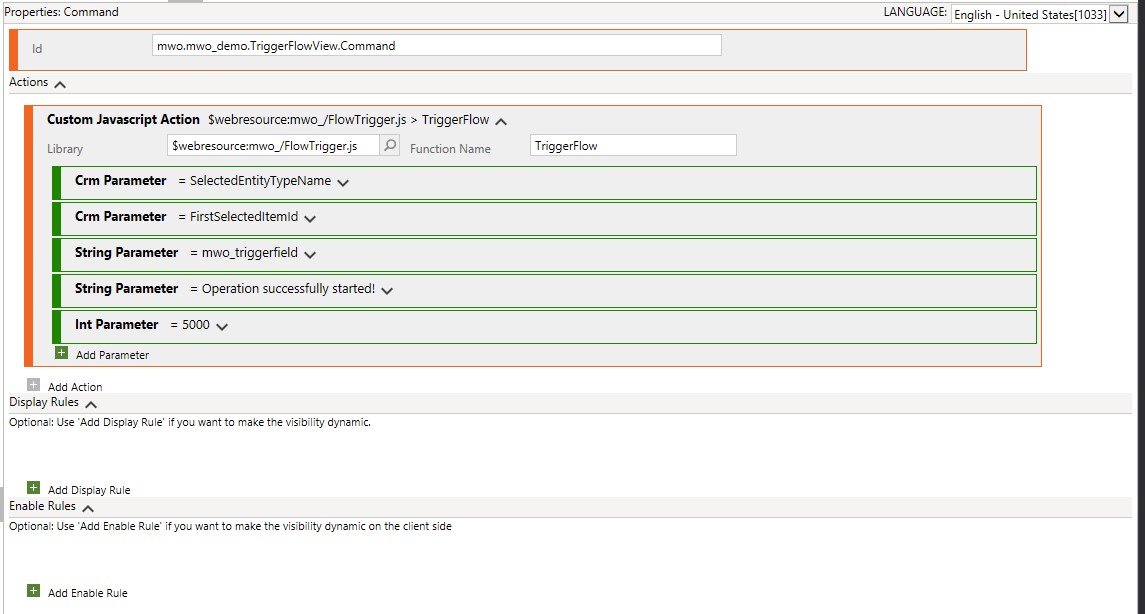Collapse the Display Rules section
1145x614 pixels.
click(91, 404)
